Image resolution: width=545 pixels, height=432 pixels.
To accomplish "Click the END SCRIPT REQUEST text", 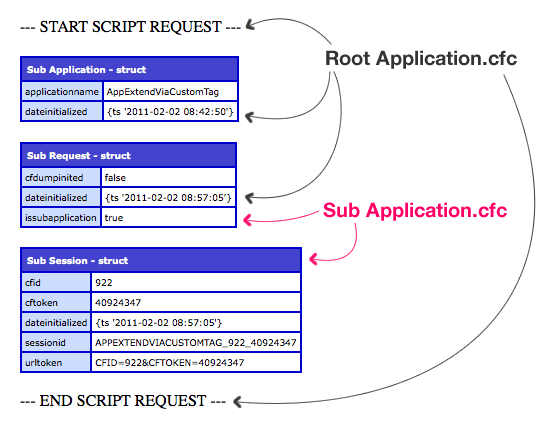I will 123,401.
